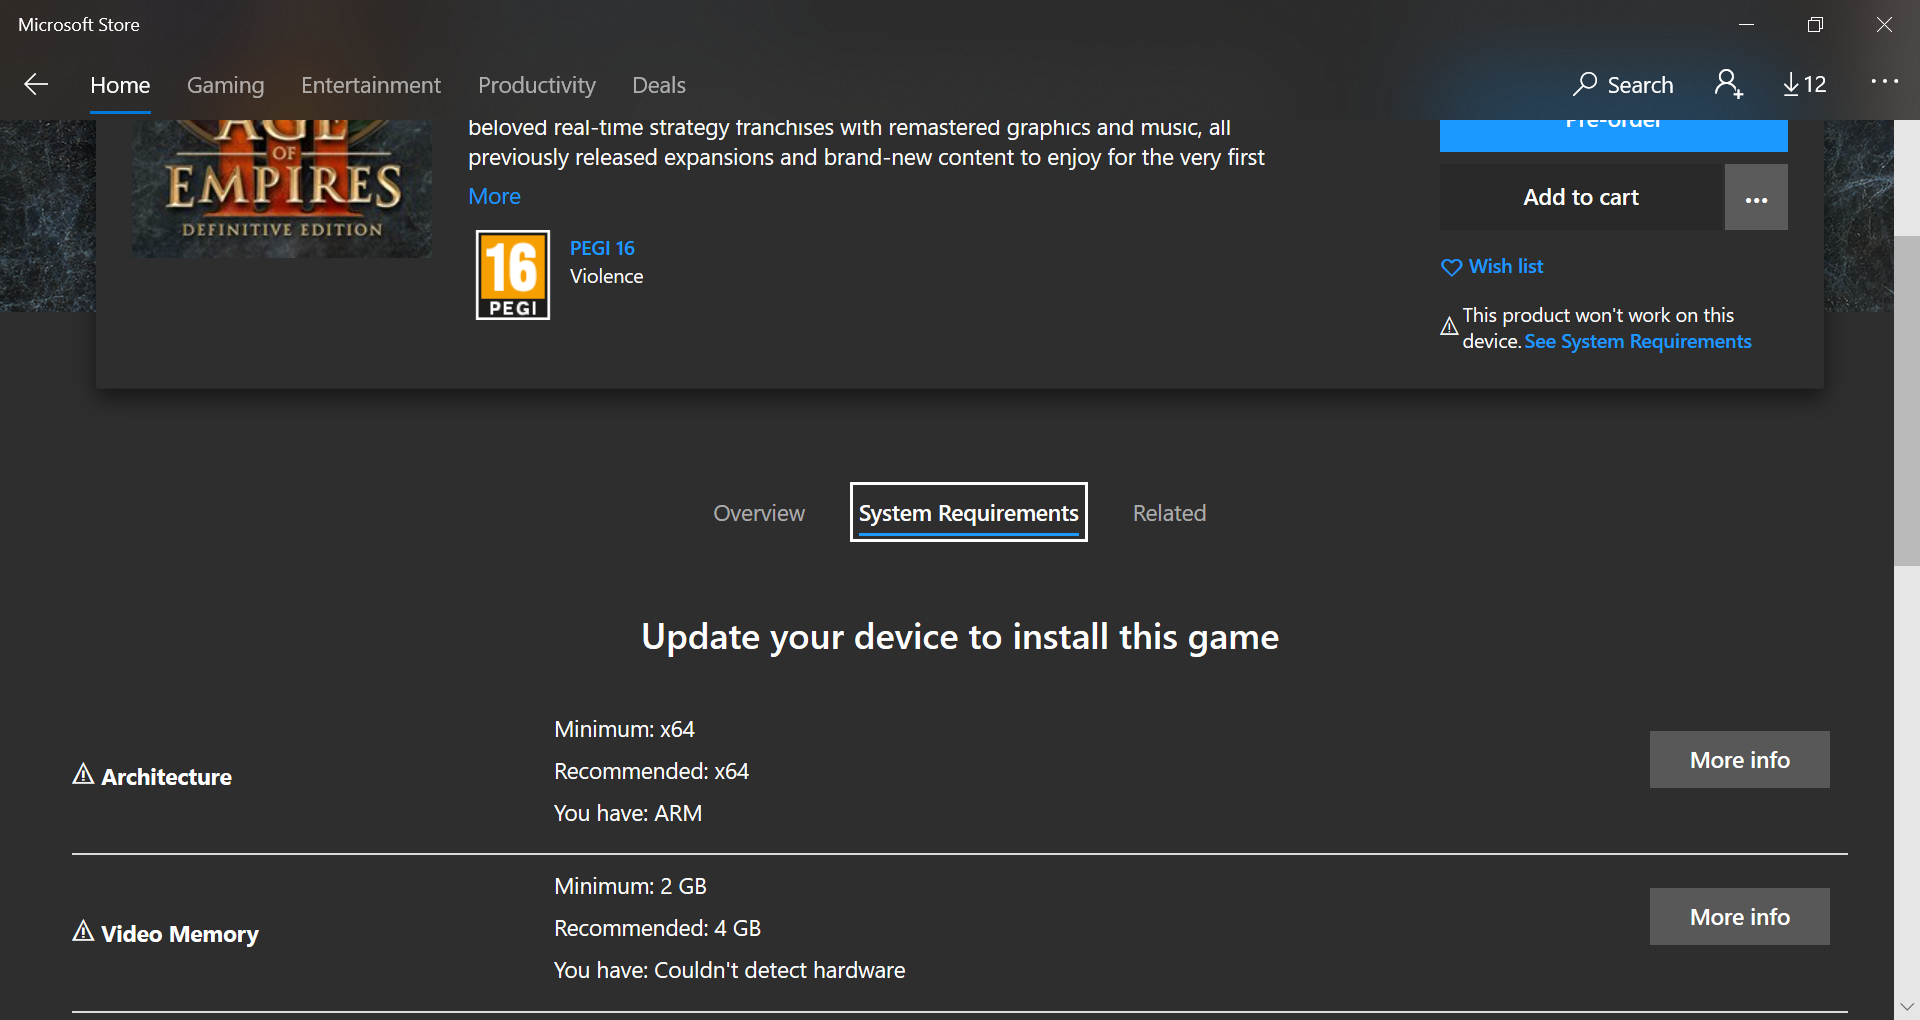Switch to the Gaming section

coord(224,85)
